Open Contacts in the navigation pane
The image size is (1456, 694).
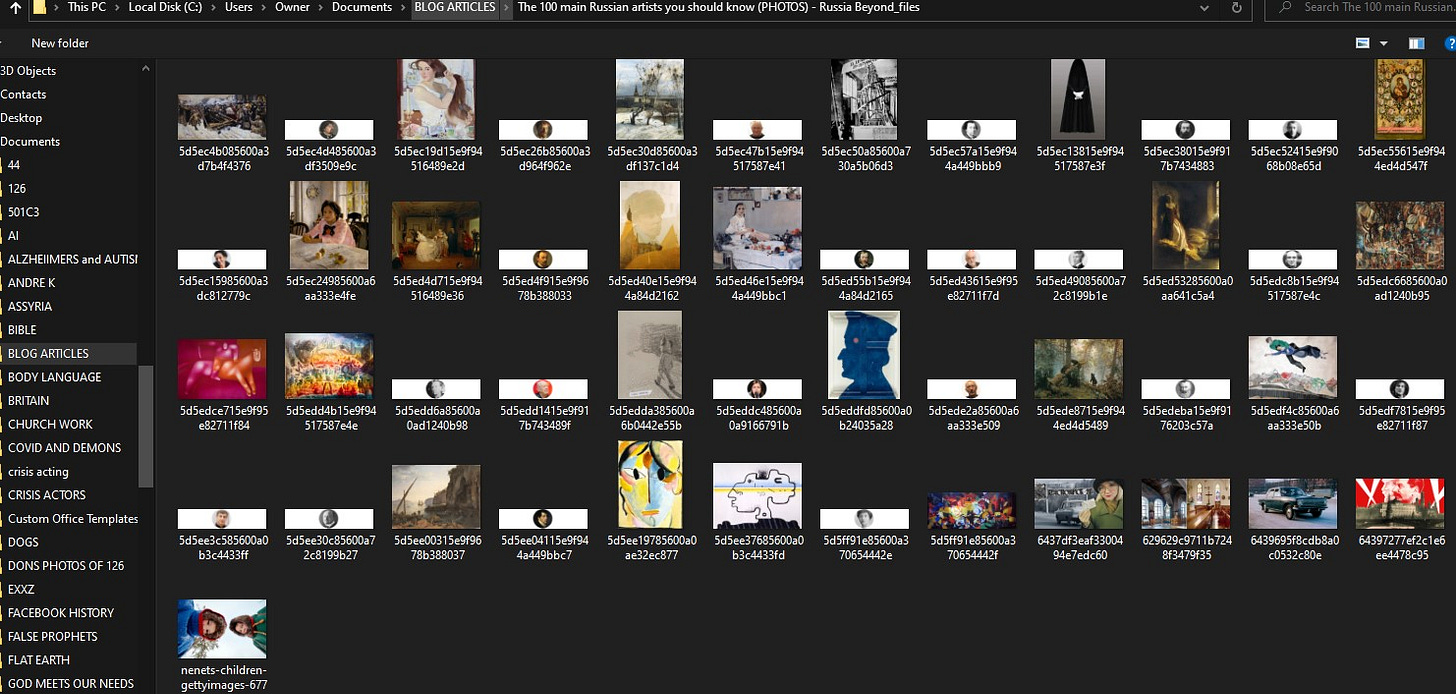pyautogui.click(x=24, y=94)
